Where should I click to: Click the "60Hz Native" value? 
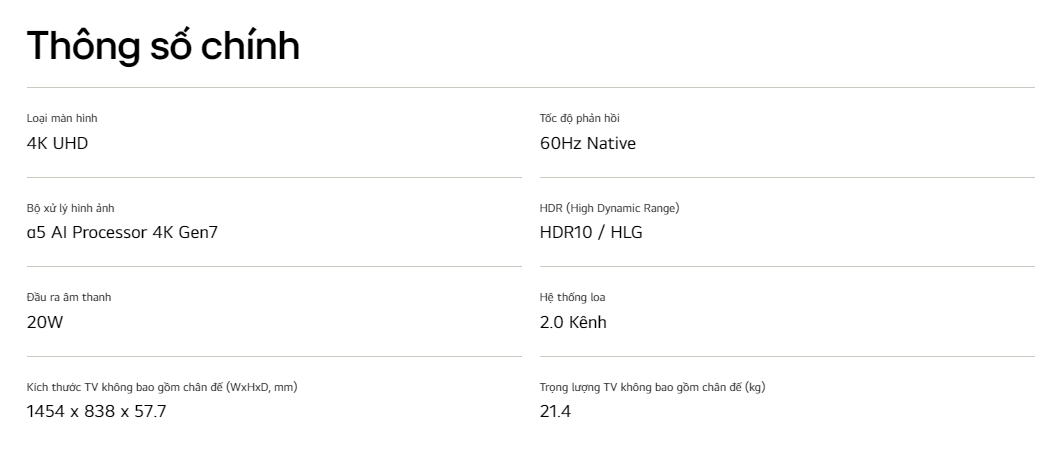point(588,143)
